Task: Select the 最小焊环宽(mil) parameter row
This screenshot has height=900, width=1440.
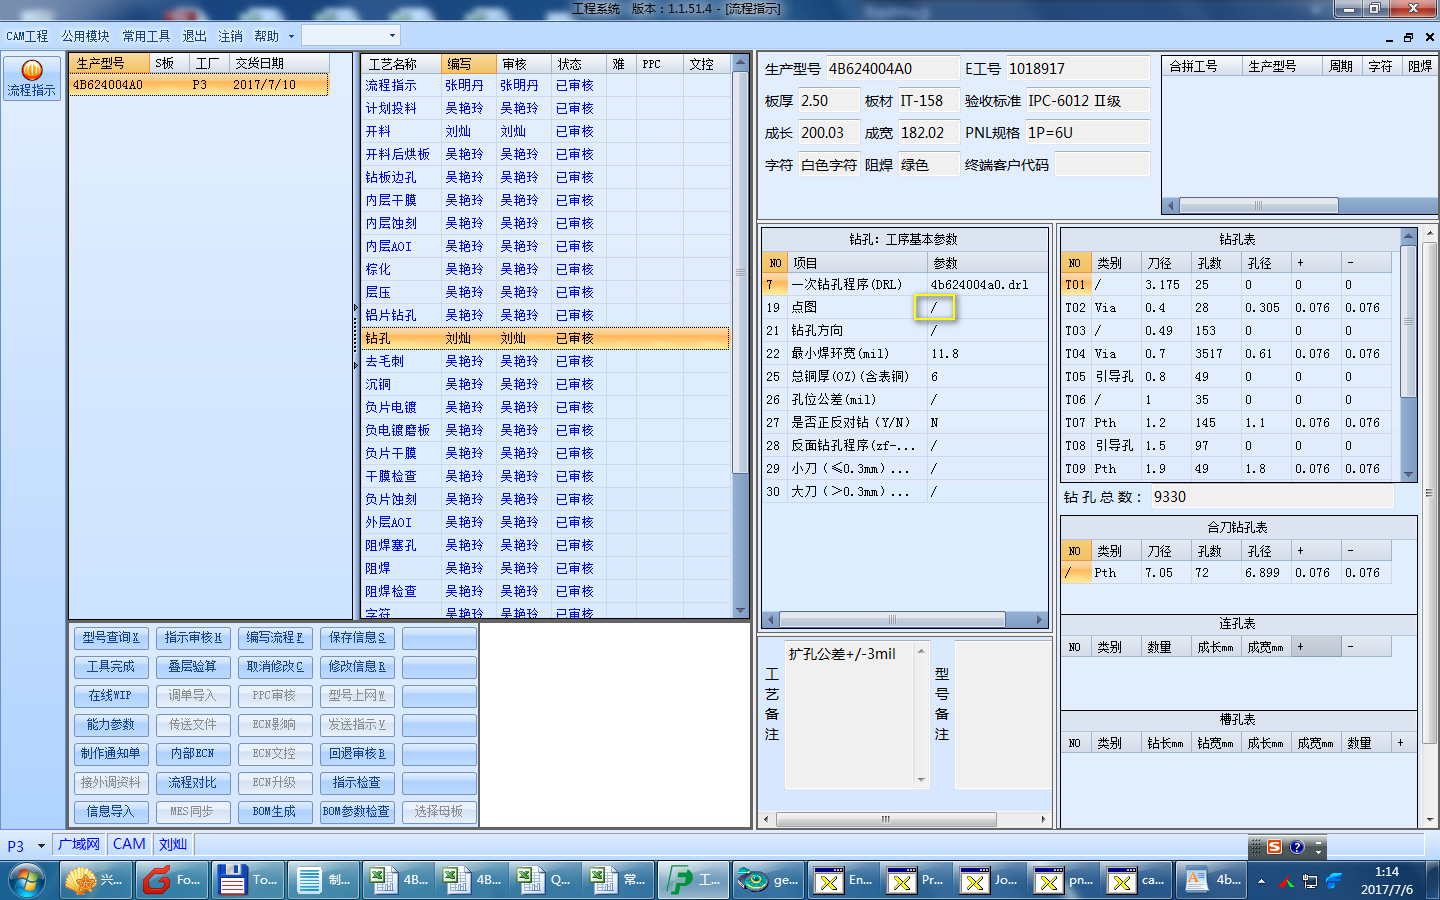Action: (x=904, y=354)
